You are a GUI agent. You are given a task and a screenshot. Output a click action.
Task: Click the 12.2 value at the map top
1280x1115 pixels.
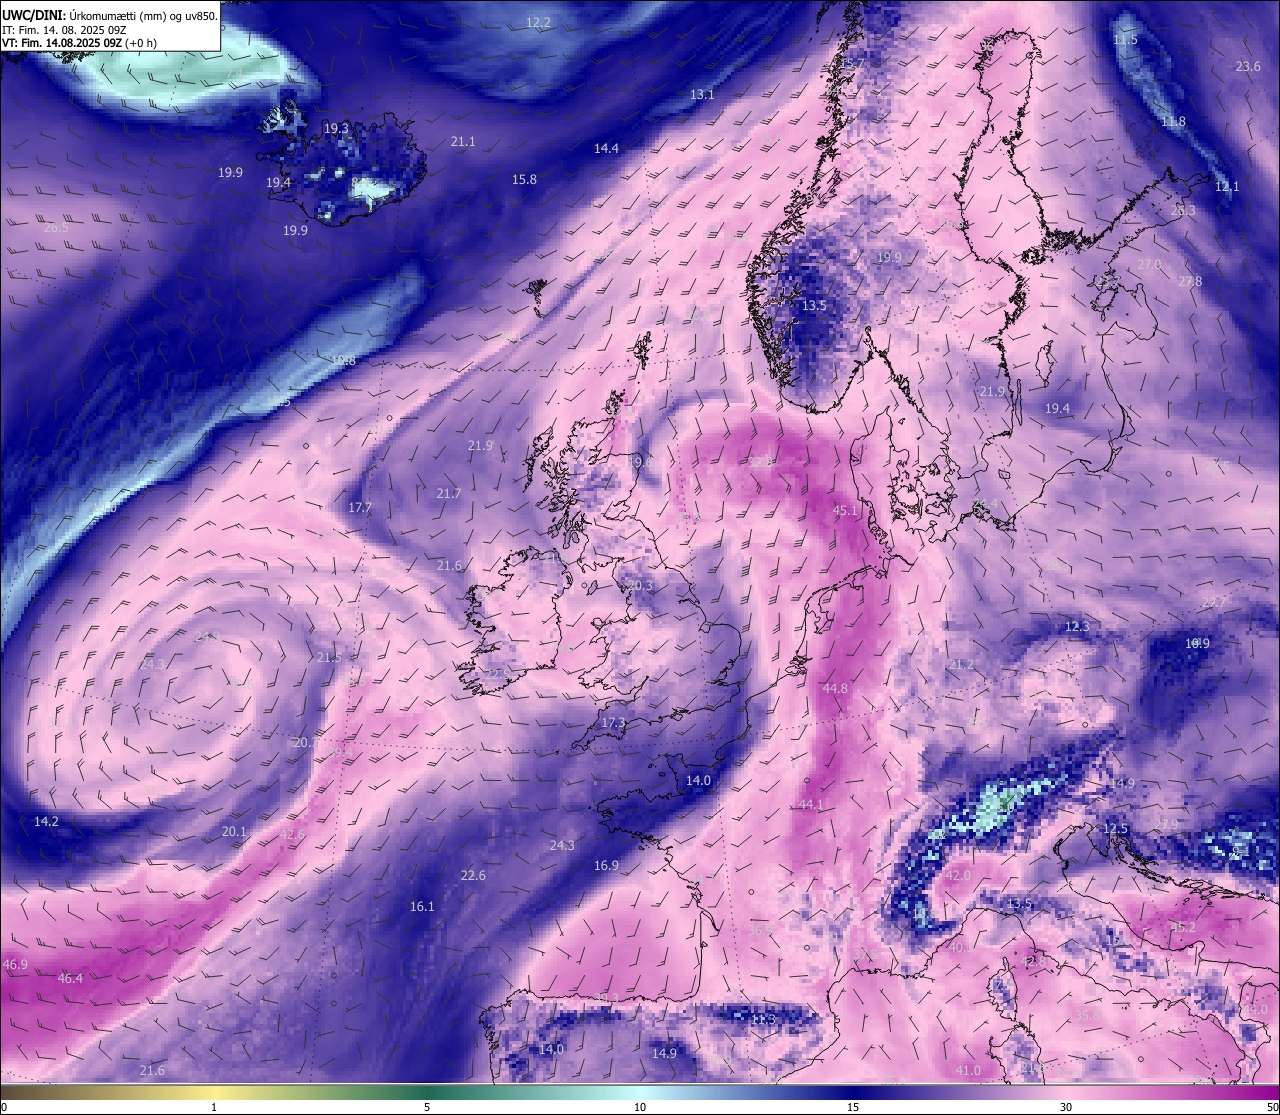click(x=538, y=22)
